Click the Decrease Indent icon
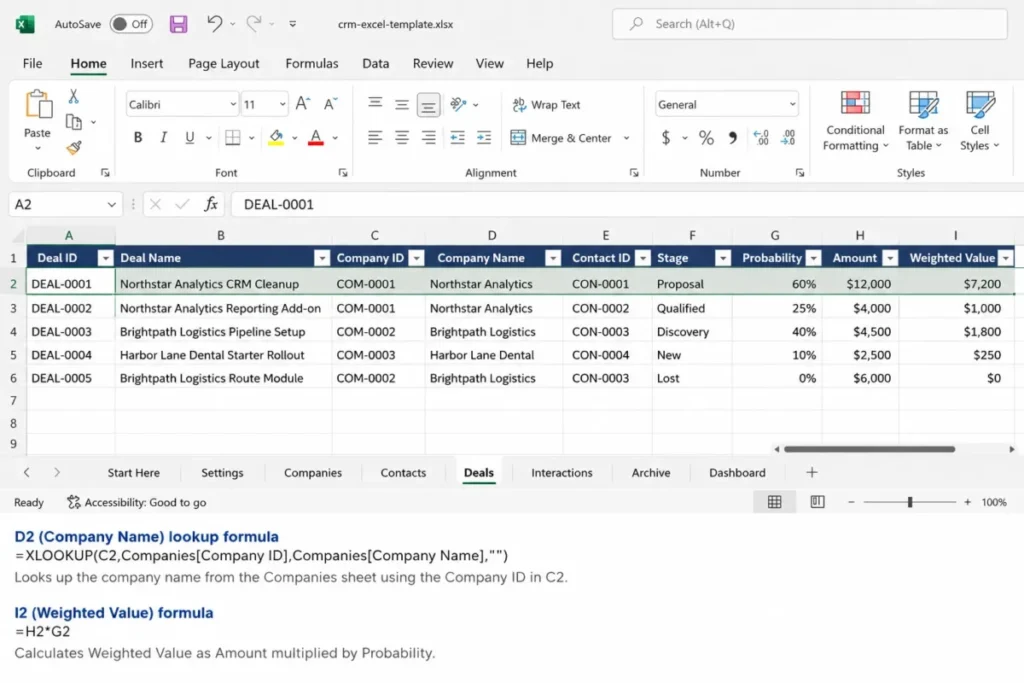Image resolution: width=1024 pixels, height=683 pixels. [x=457, y=138]
